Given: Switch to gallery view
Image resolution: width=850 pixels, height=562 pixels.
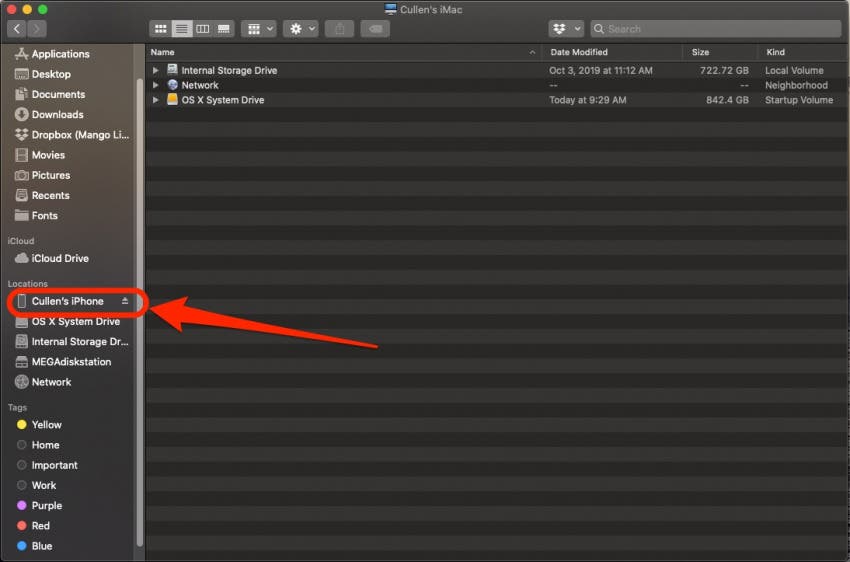Looking at the screenshot, I should (x=224, y=29).
